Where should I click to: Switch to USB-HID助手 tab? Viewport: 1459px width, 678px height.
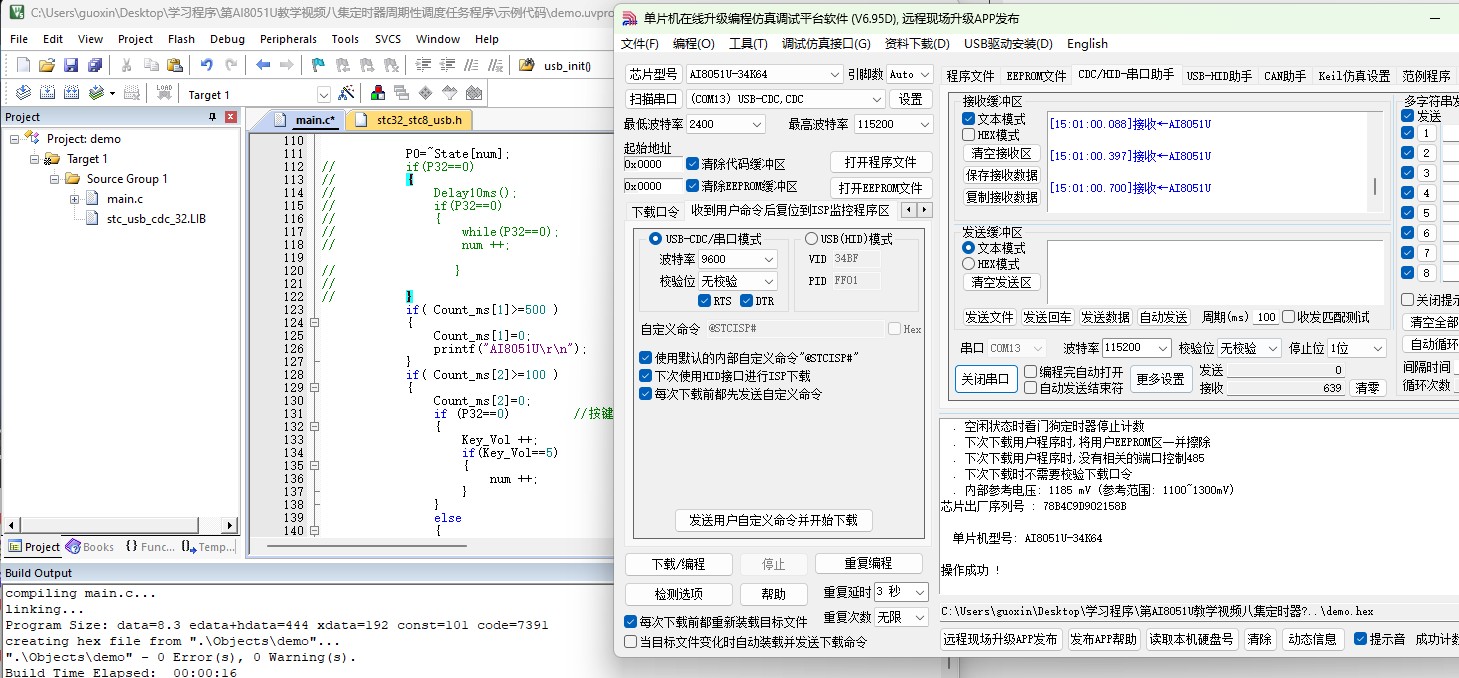(x=1219, y=76)
